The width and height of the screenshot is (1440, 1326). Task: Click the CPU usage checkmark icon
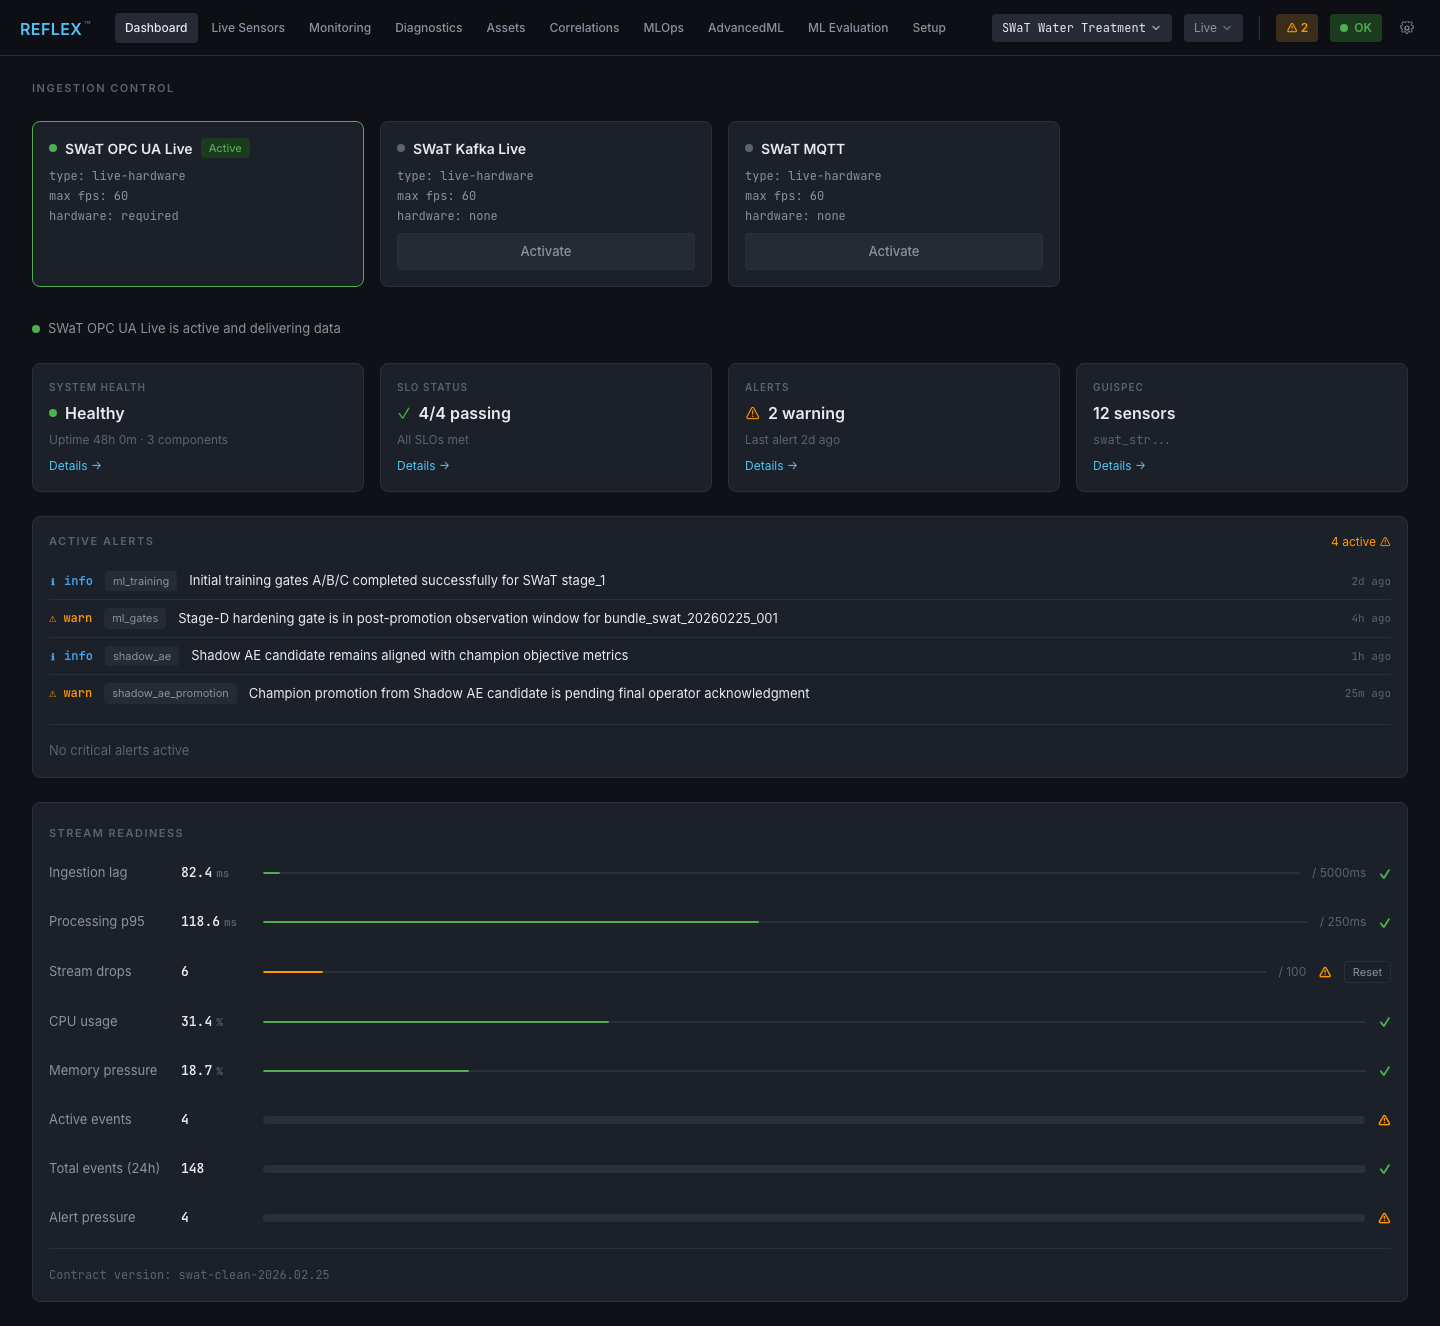pyautogui.click(x=1385, y=1022)
